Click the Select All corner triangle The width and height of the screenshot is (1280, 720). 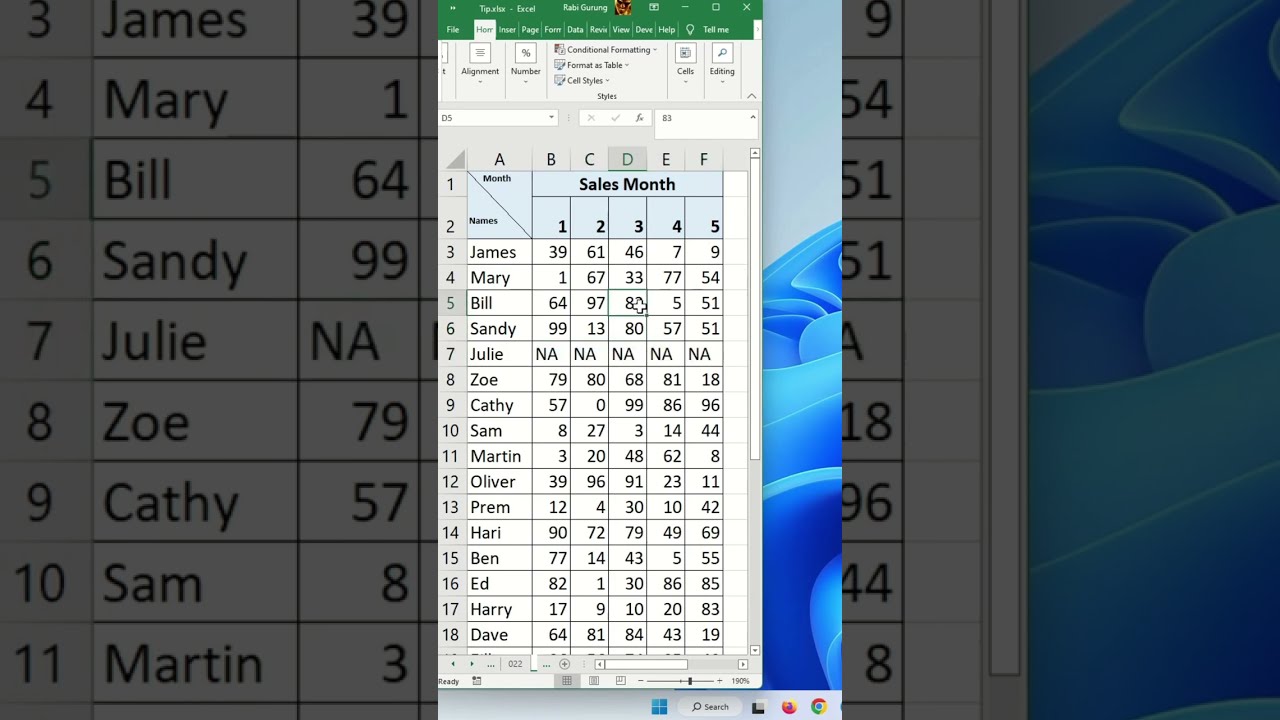(x=456, y=160)
